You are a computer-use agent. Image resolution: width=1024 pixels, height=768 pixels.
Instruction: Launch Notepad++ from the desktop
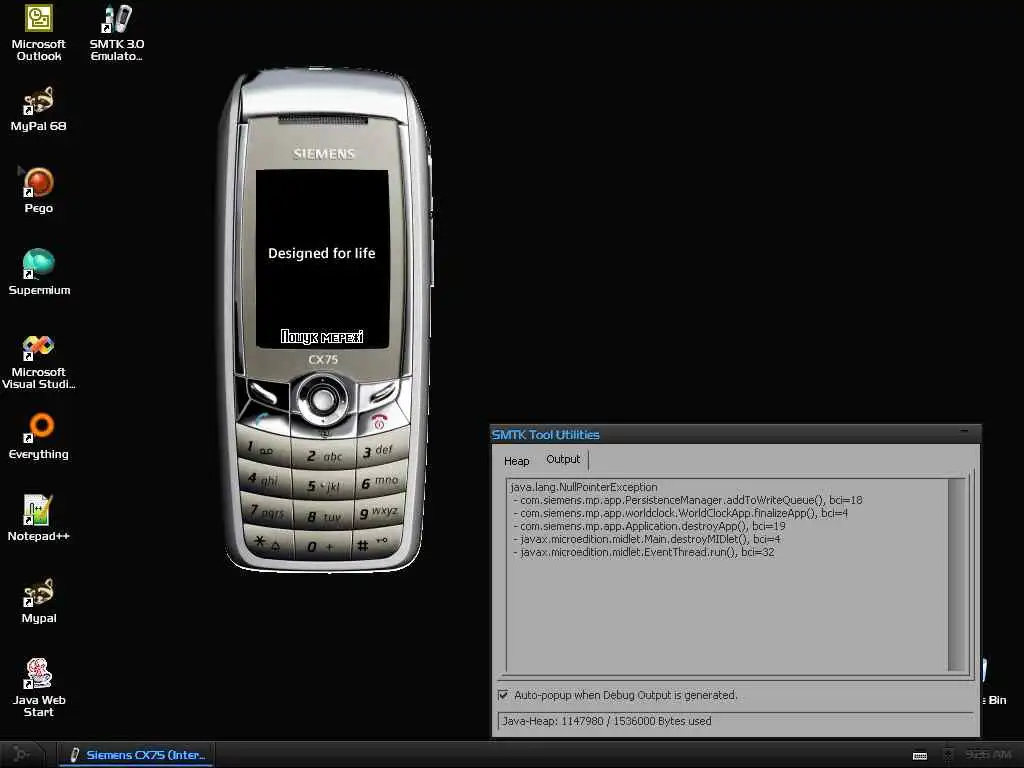(x=39, y=519)
